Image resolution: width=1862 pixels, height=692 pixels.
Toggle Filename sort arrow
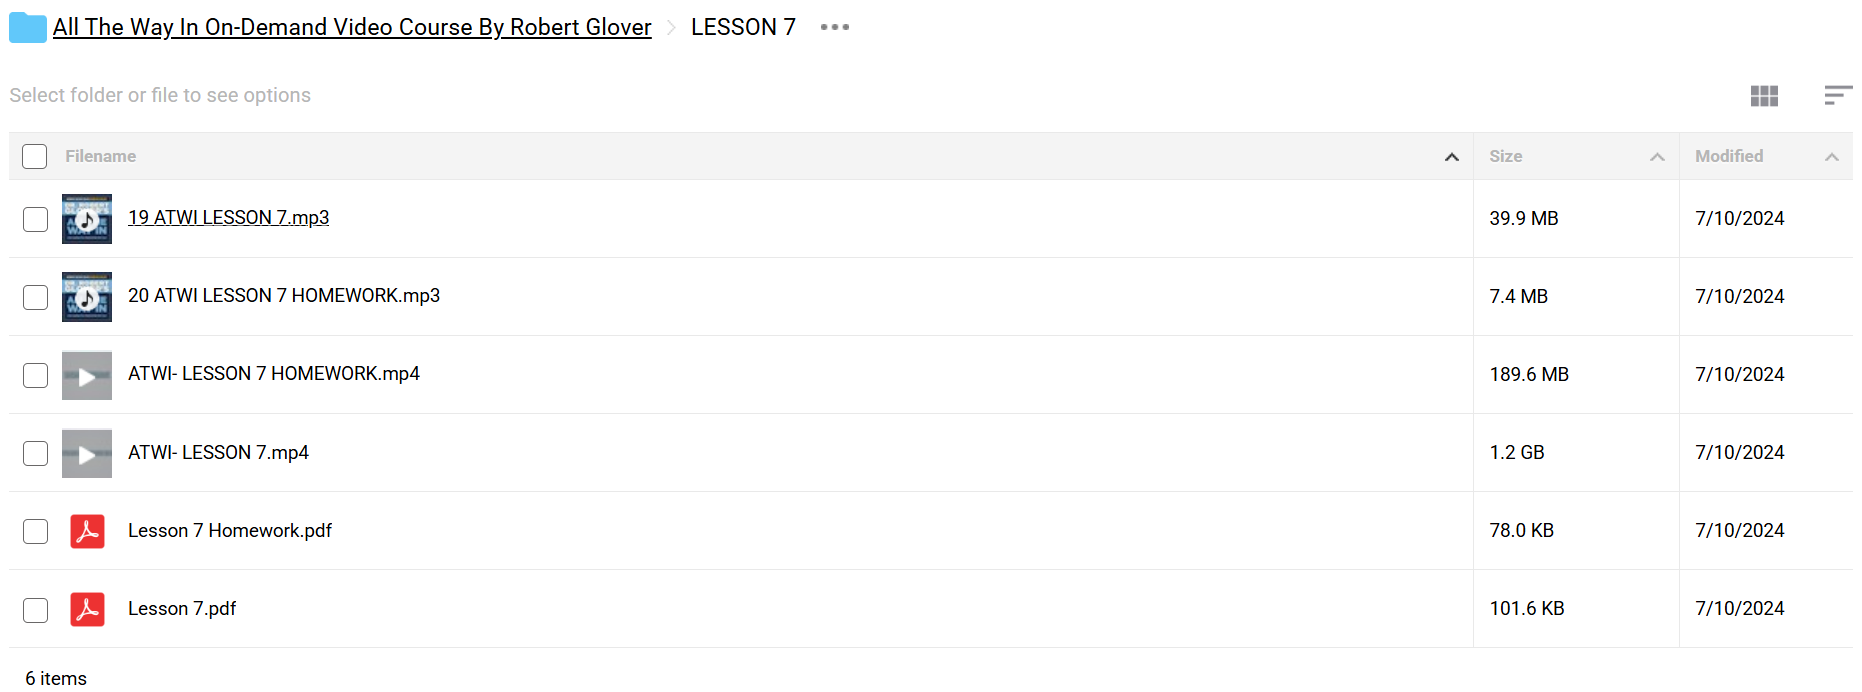click(x=1452, y=157)
